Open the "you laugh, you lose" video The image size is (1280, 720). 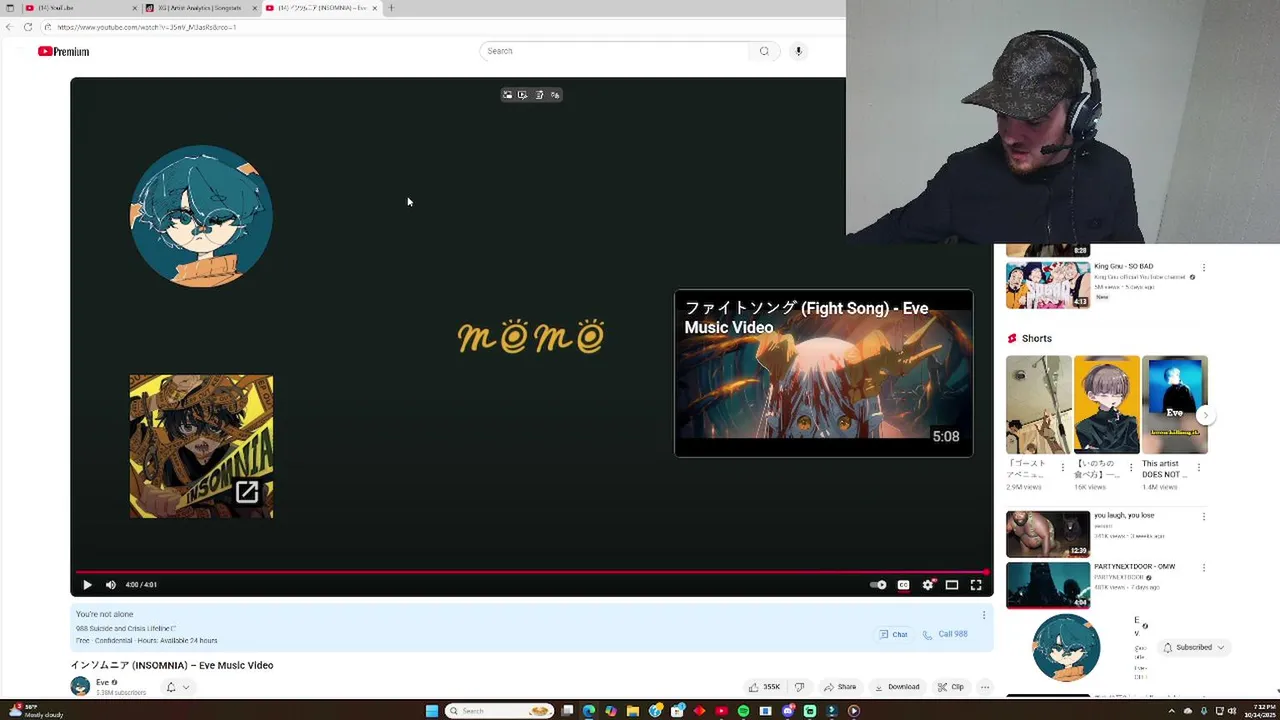coord(1048,534)
